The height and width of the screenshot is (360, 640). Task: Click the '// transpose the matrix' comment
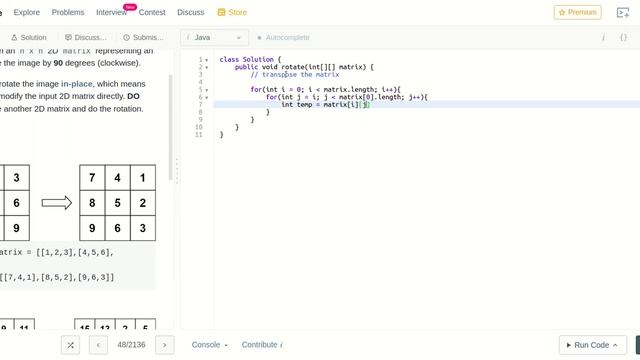coord(295,75)
